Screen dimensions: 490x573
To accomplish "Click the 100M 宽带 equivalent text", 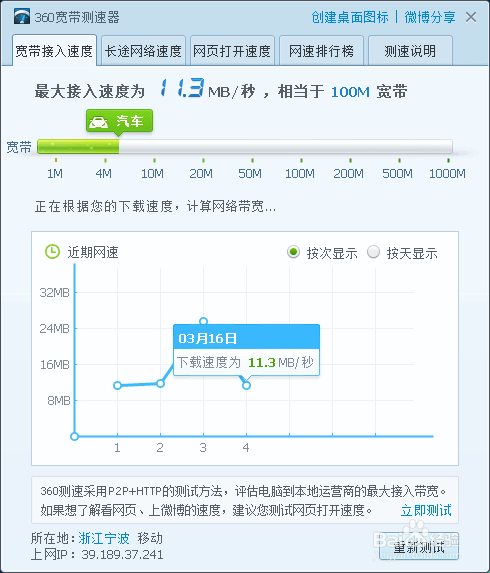I will [369, 91].
